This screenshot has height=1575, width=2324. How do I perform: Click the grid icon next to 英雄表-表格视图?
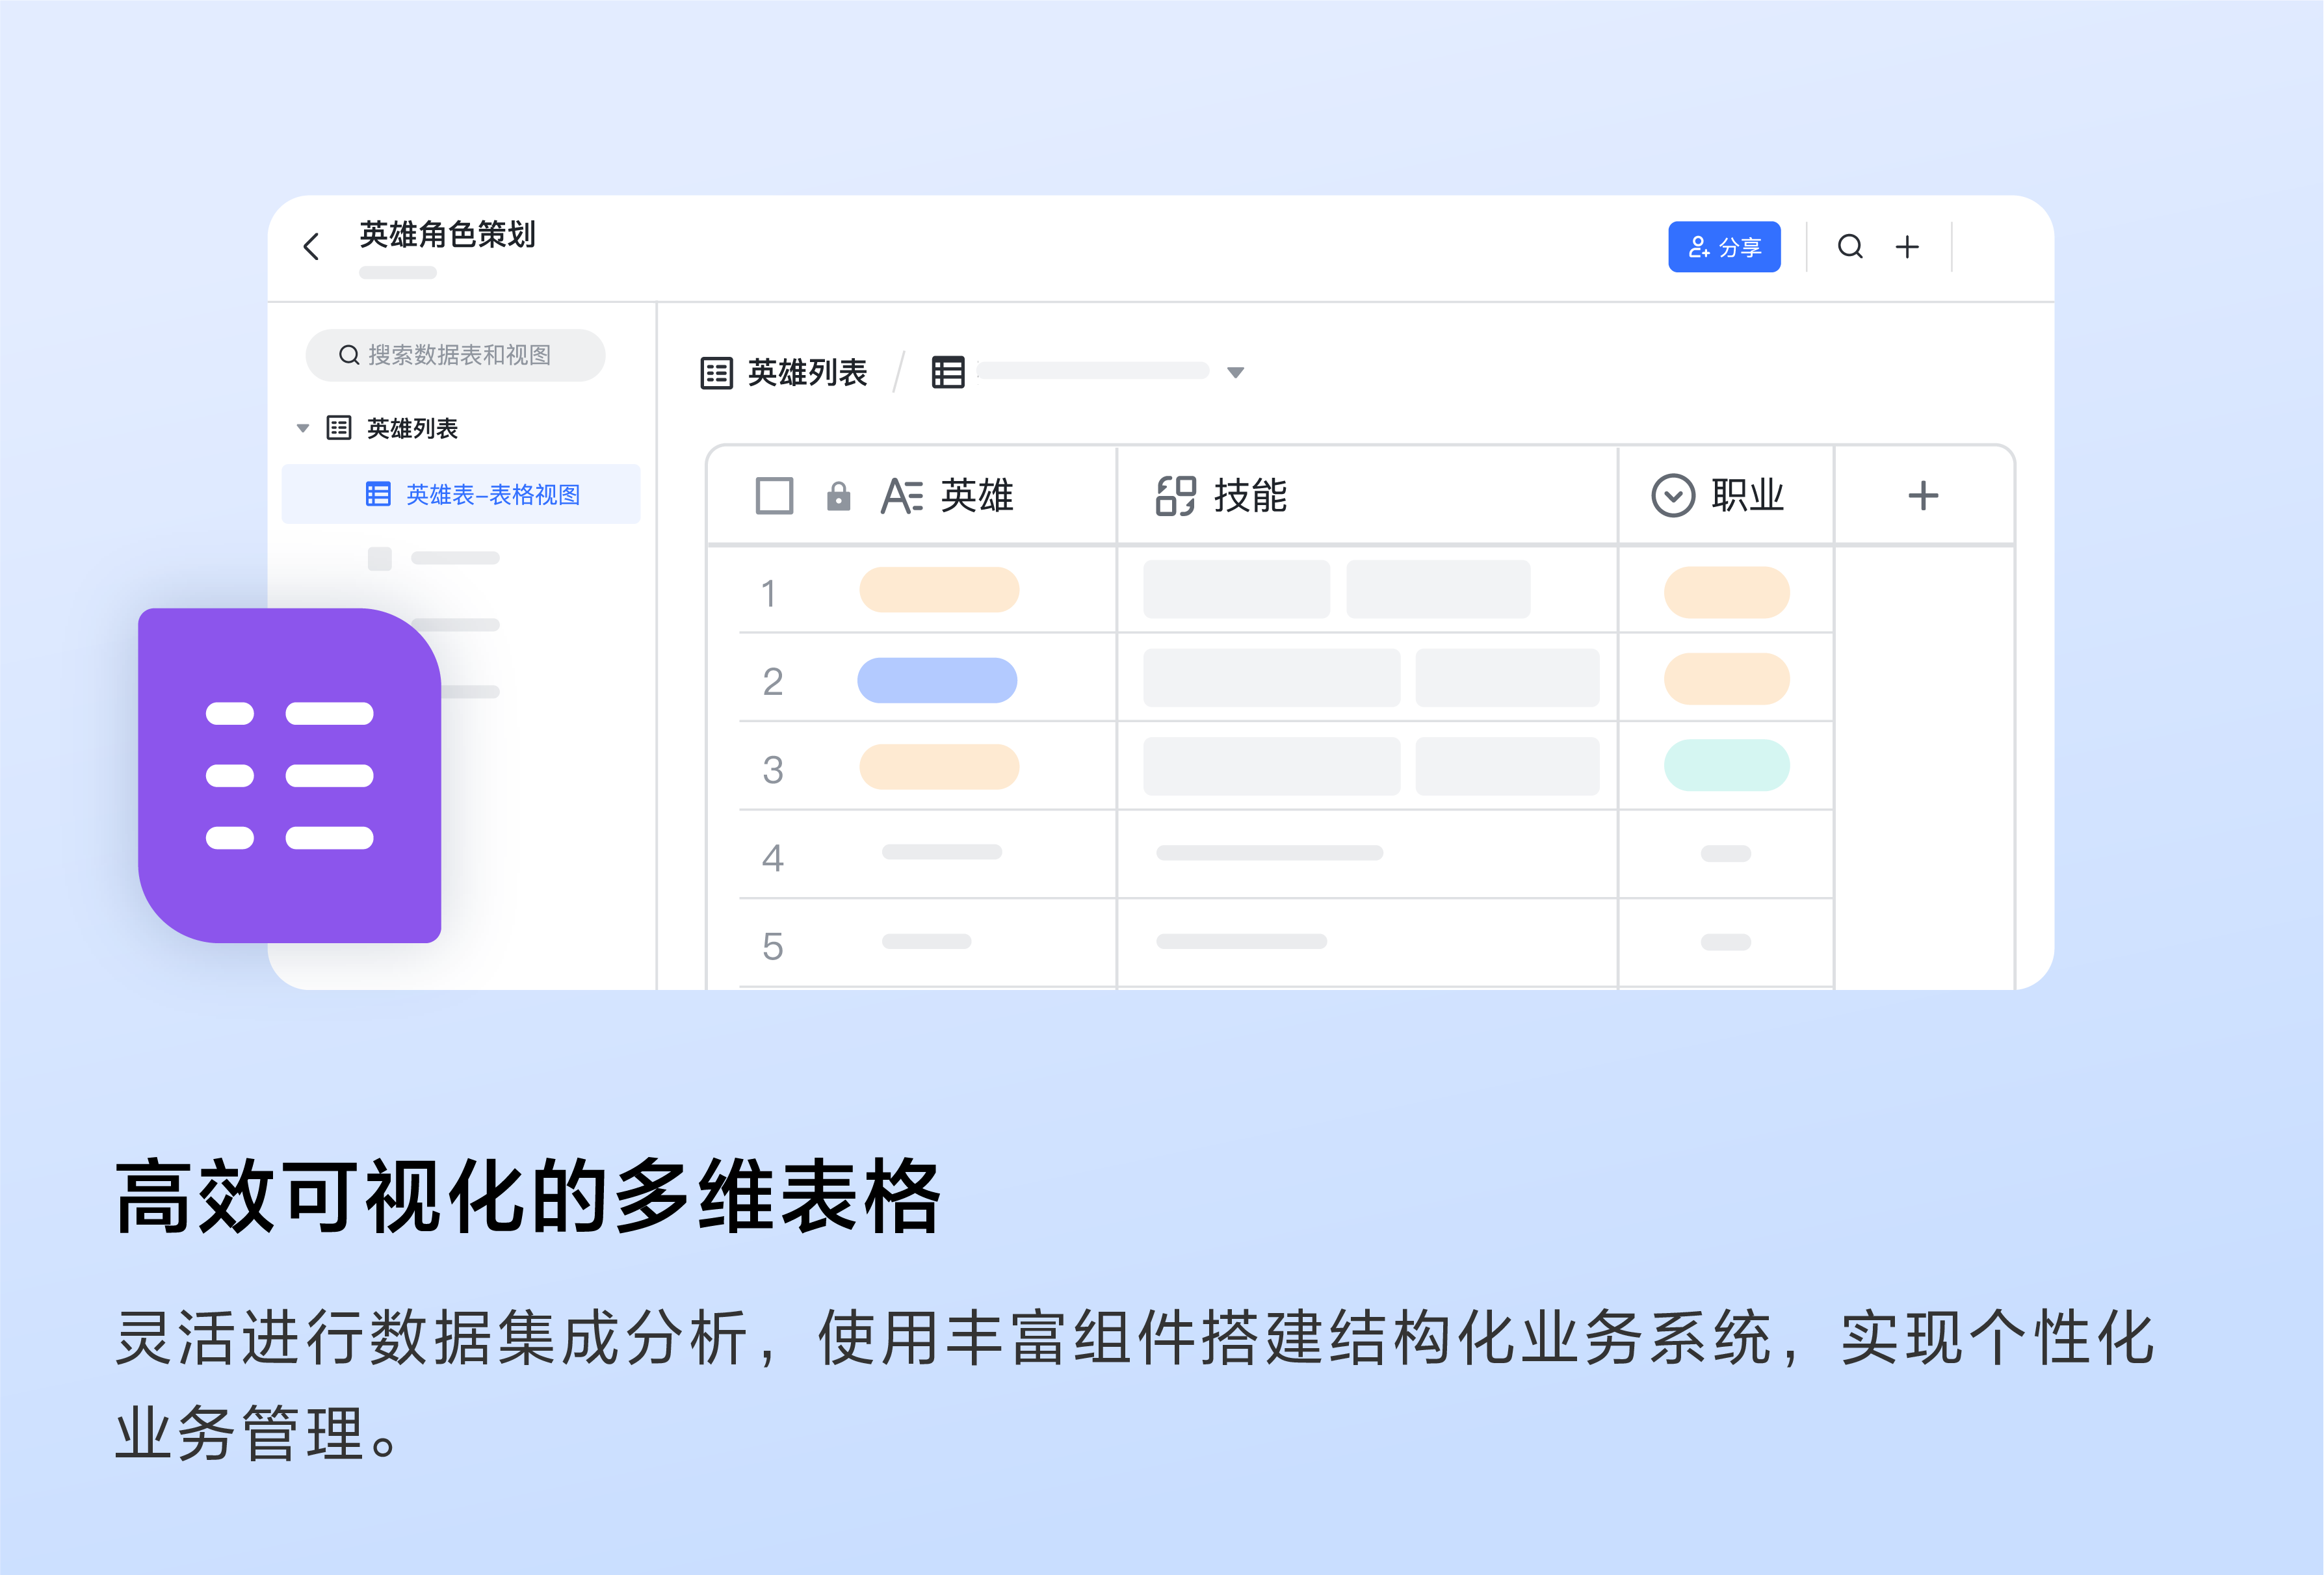tap(377, 493)
